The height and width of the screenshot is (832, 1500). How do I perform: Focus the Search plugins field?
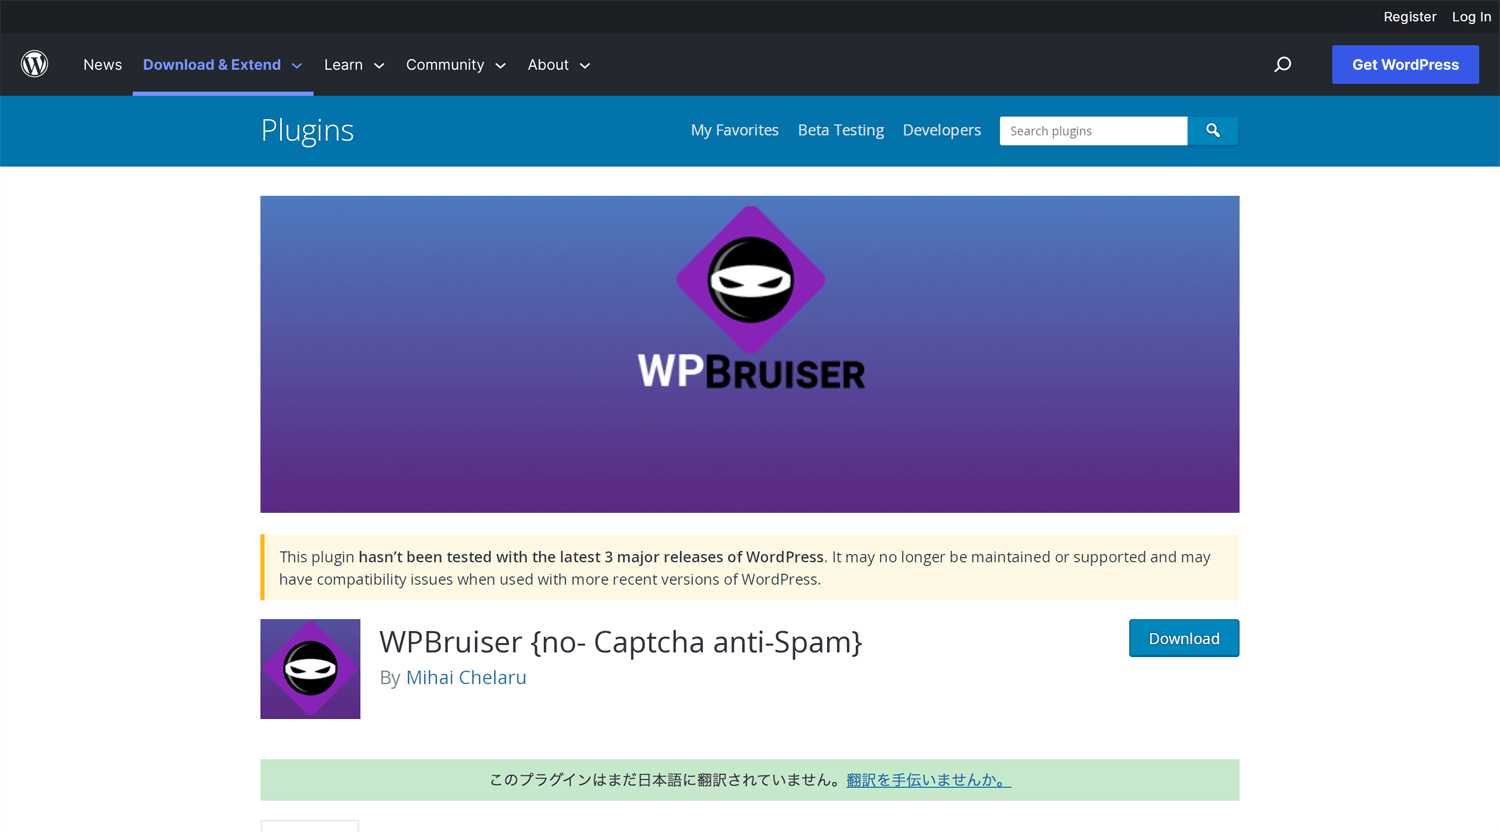[x=1094, y=131]
